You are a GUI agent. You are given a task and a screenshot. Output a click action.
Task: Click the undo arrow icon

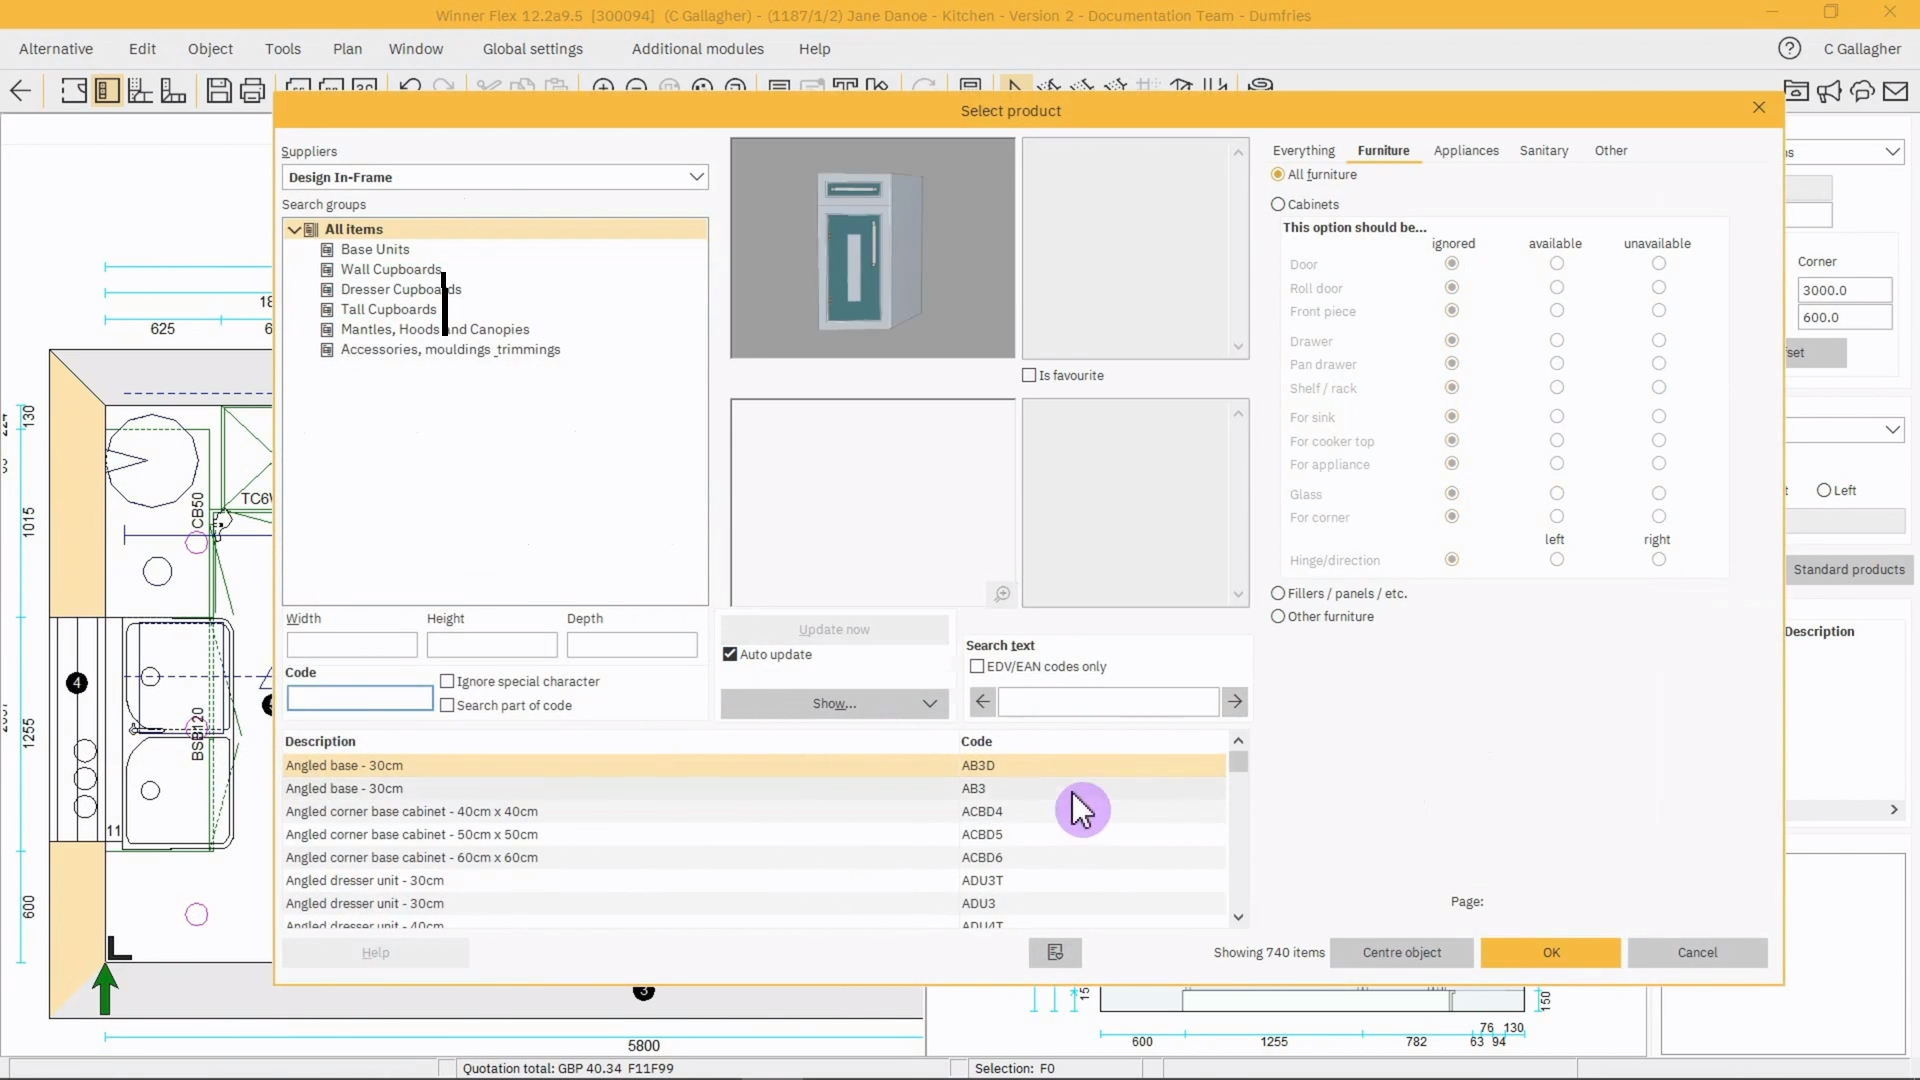point(410,87)
